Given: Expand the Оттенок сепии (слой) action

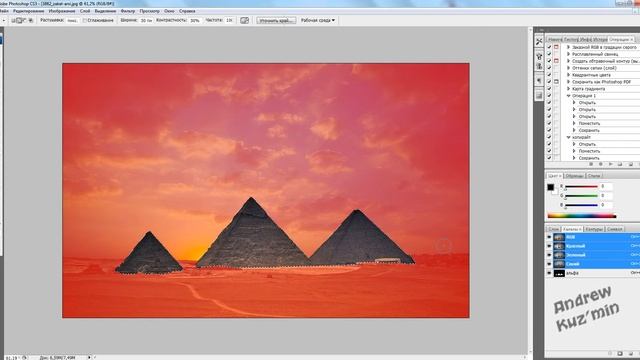Looking at the screenshot, I should pyautogui.click(x=568, y=68).
